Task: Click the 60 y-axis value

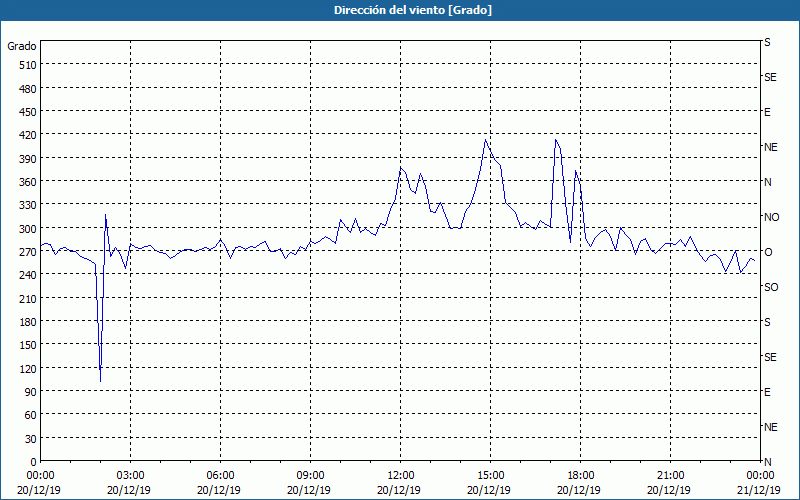Action: [x=31, y=415]
